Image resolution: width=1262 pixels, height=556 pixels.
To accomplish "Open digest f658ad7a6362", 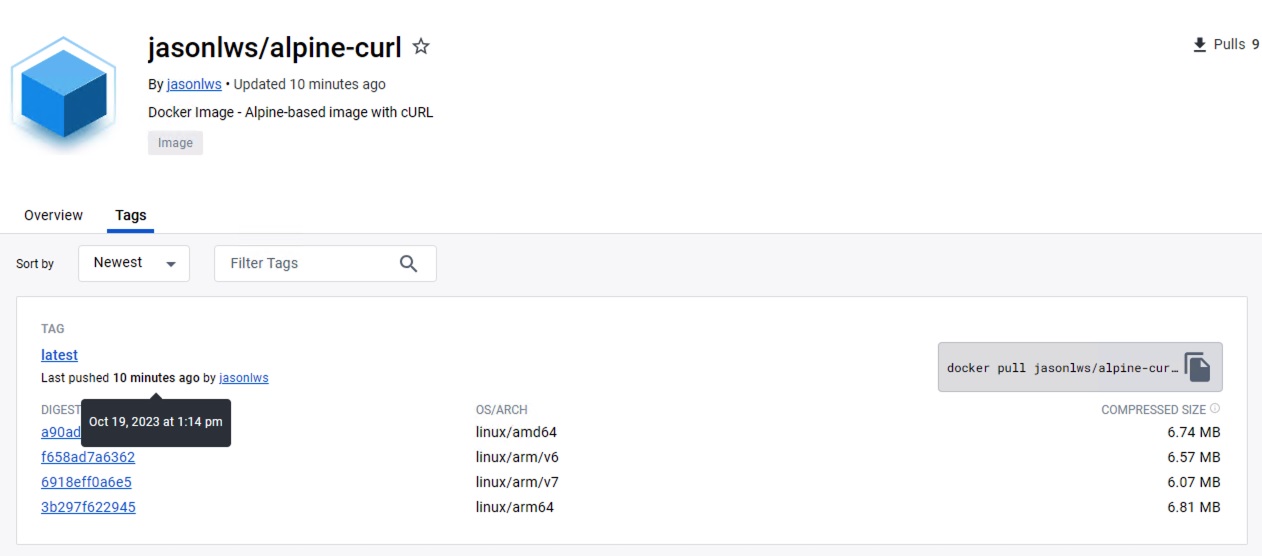I will [x=88, y=457].
